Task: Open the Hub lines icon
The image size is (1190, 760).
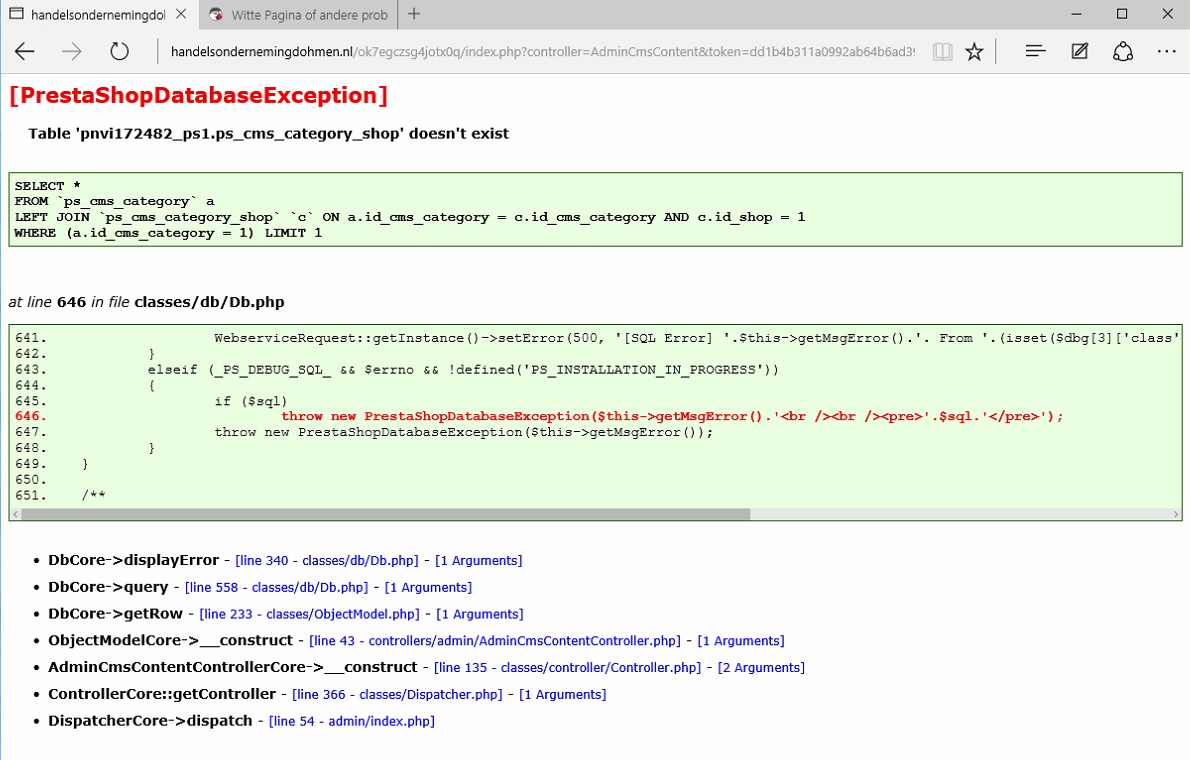Action: pos(1035,51)
